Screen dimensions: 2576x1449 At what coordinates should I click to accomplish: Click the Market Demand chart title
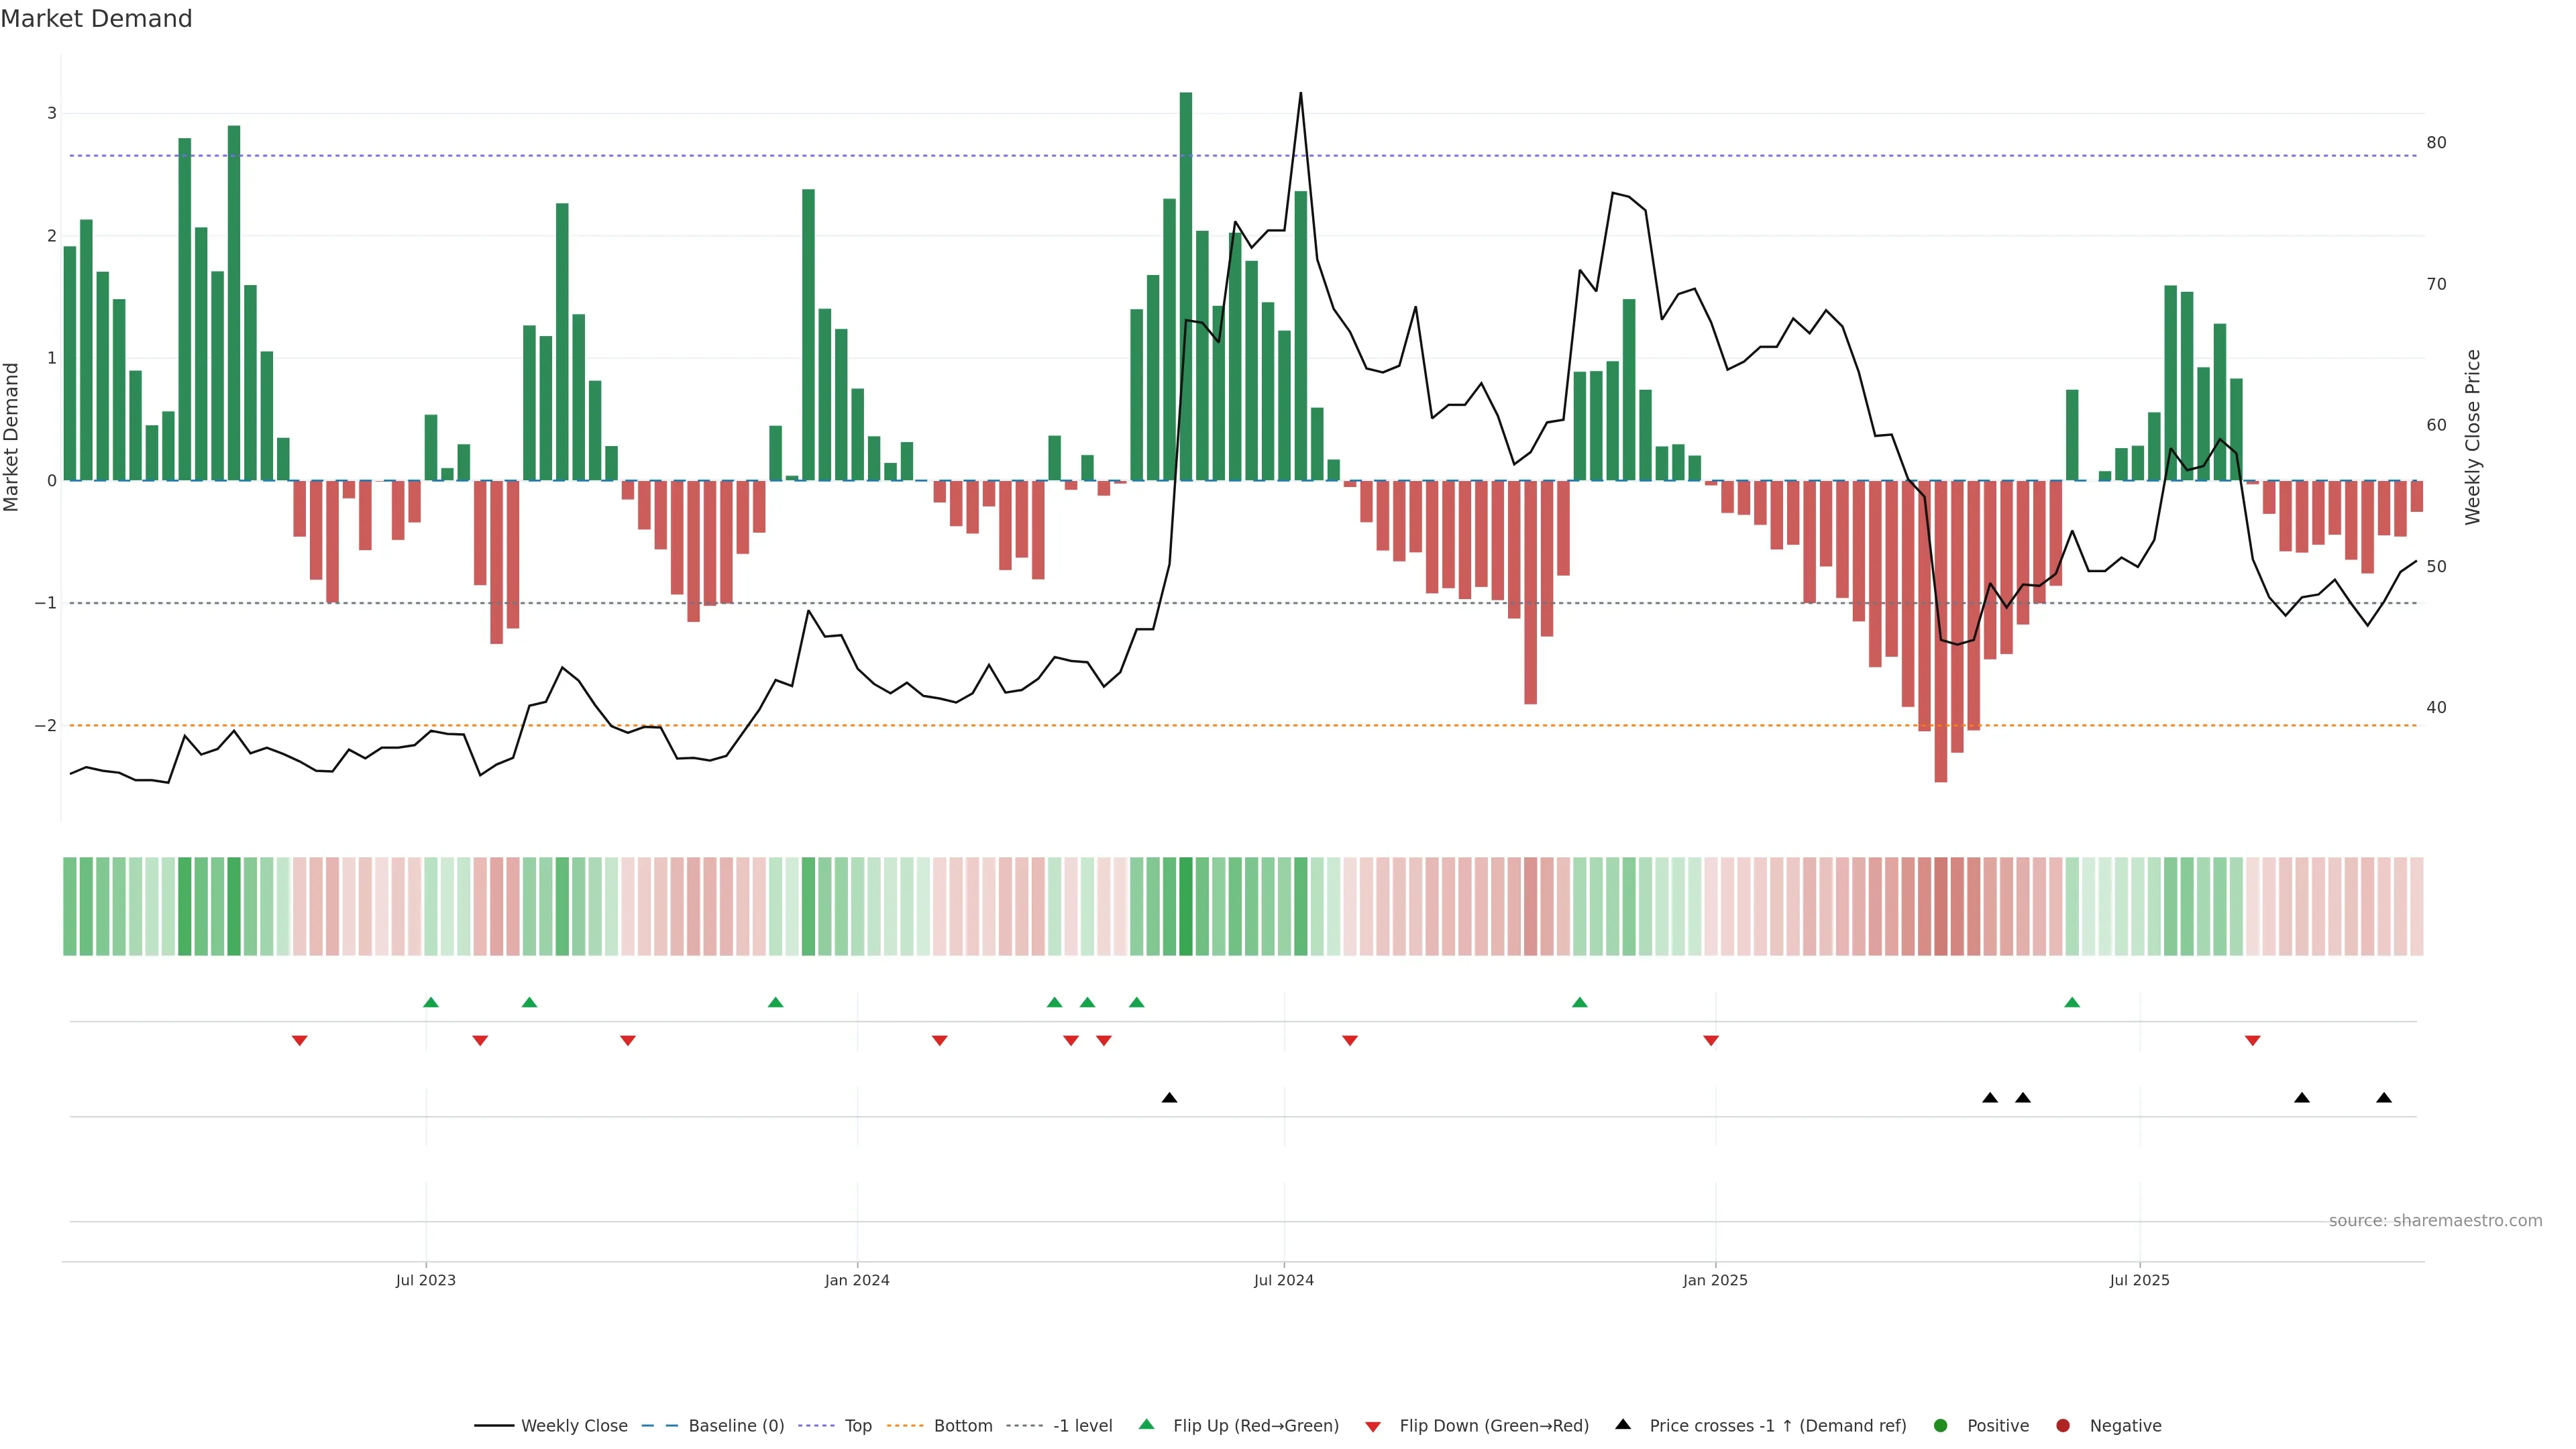96,19
